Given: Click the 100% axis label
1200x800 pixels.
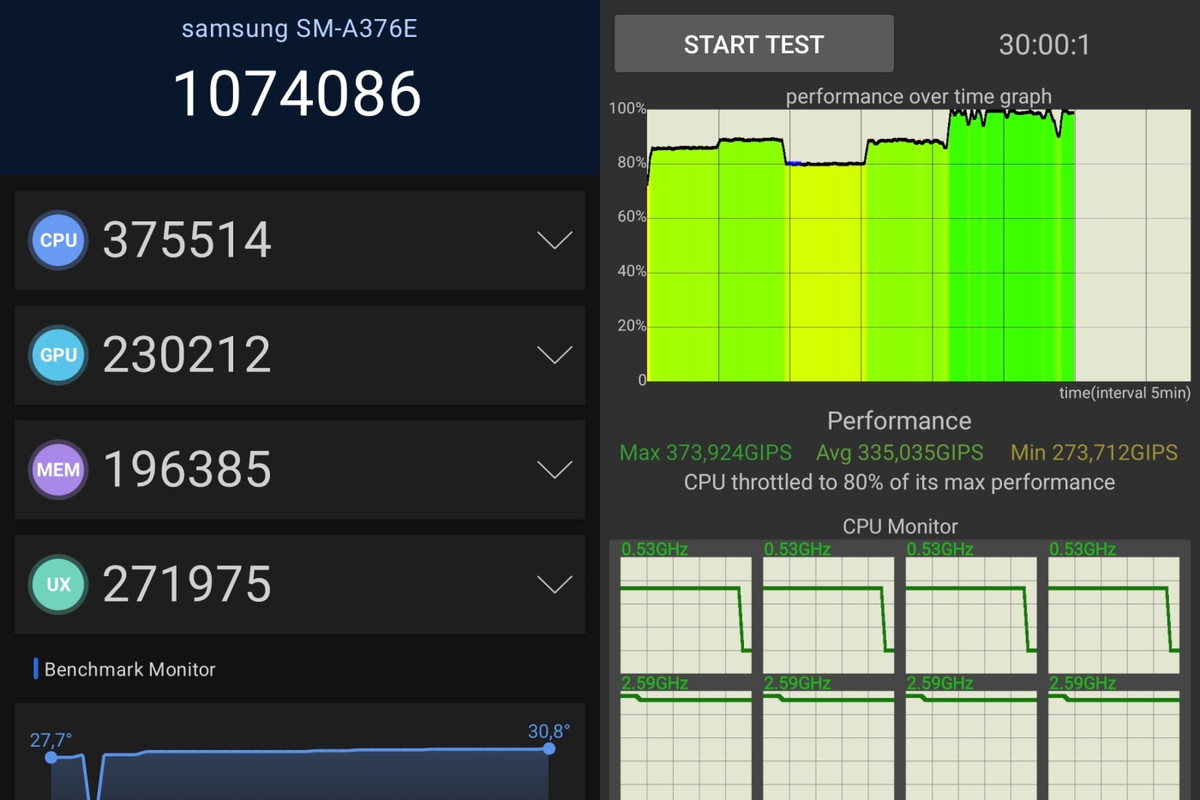Looking at the screenshot, I should click(628, 109).
